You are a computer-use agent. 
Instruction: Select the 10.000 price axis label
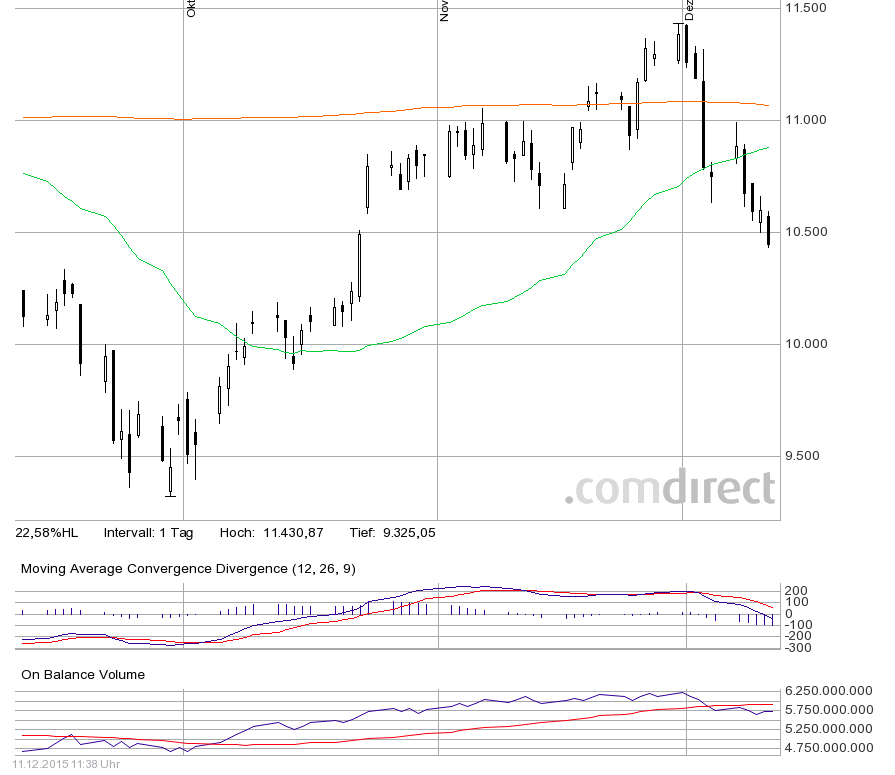point(807,344)
